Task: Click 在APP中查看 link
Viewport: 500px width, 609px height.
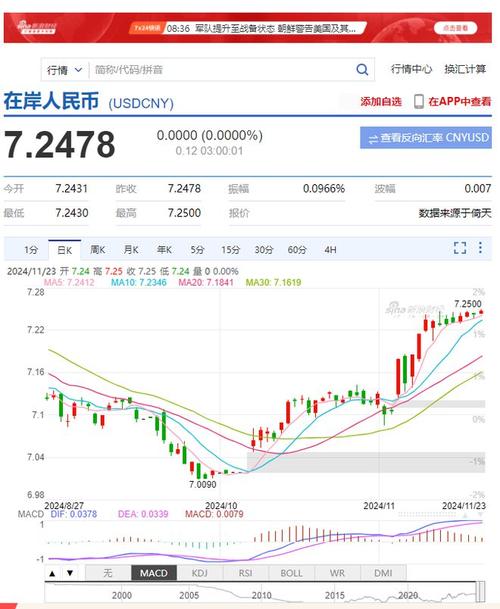Action: (460, 102)
